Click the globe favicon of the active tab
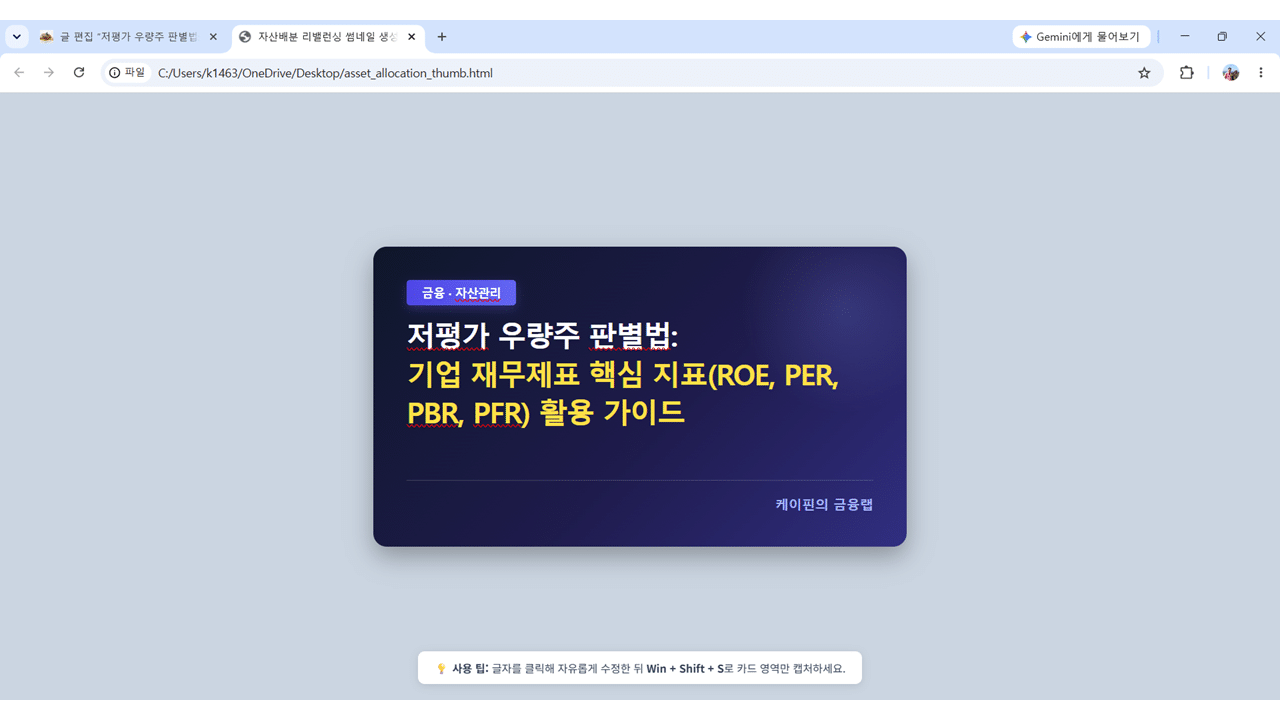 (245, 37)
